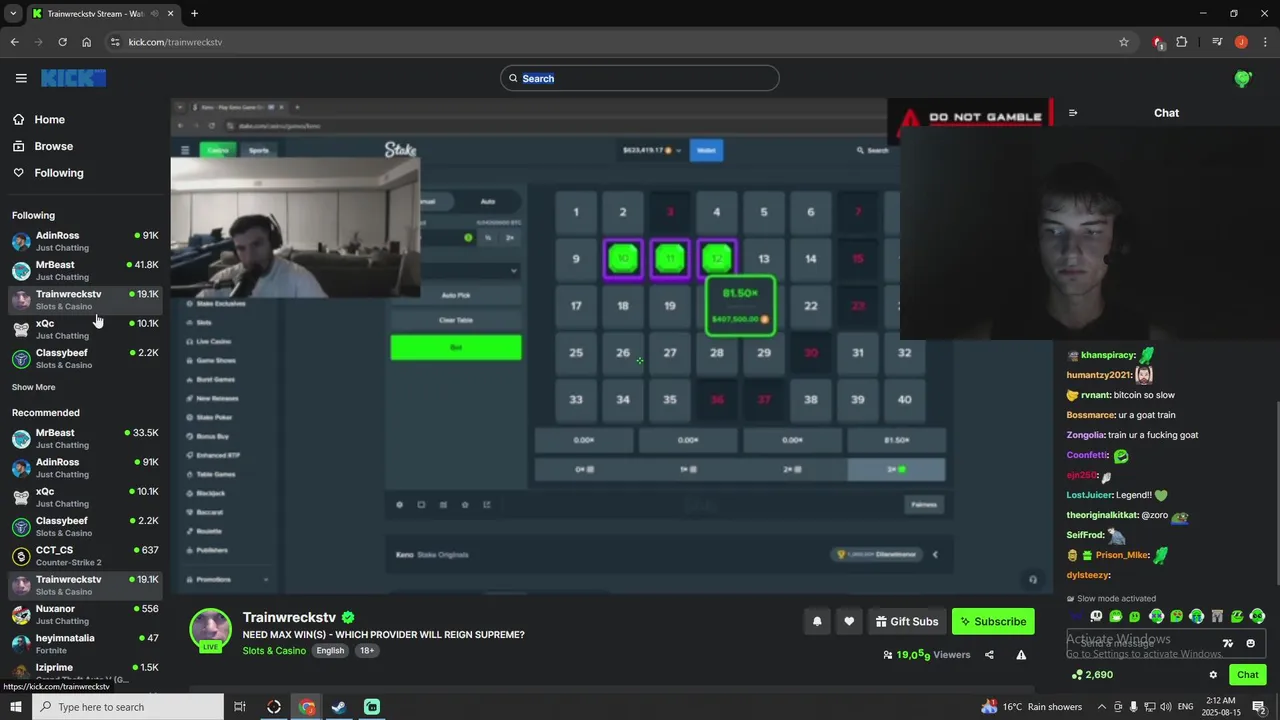Click the kick.com address bar
Viewport: 1280px width, 720px height.
pos(620,42)
